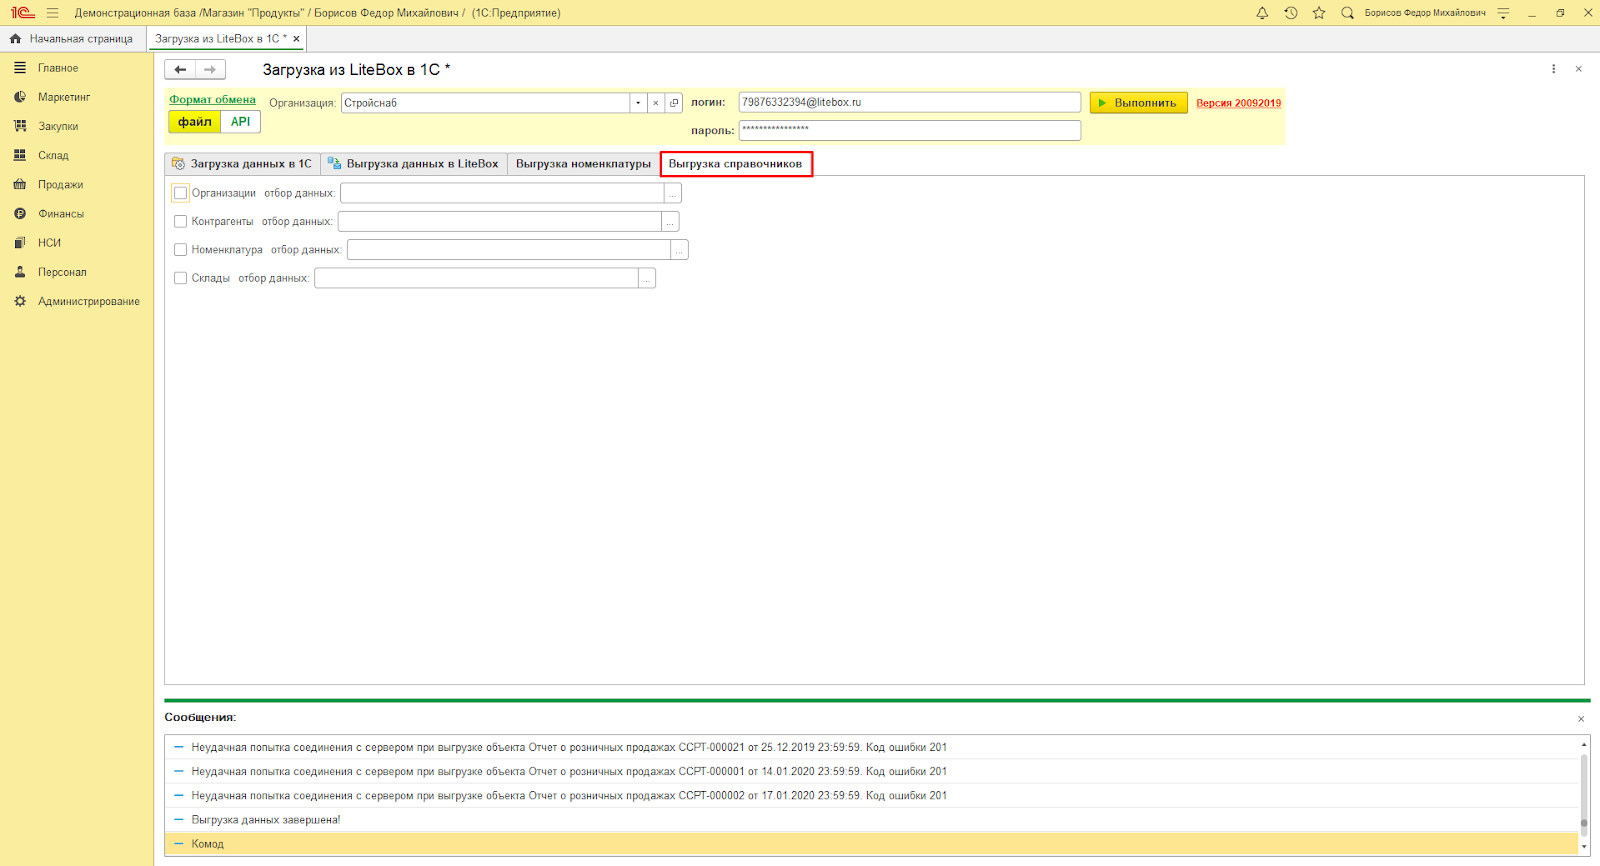
Task: Expand the Организация dropdown arrow
Action: pyautogui.click(x=638, y=103)
